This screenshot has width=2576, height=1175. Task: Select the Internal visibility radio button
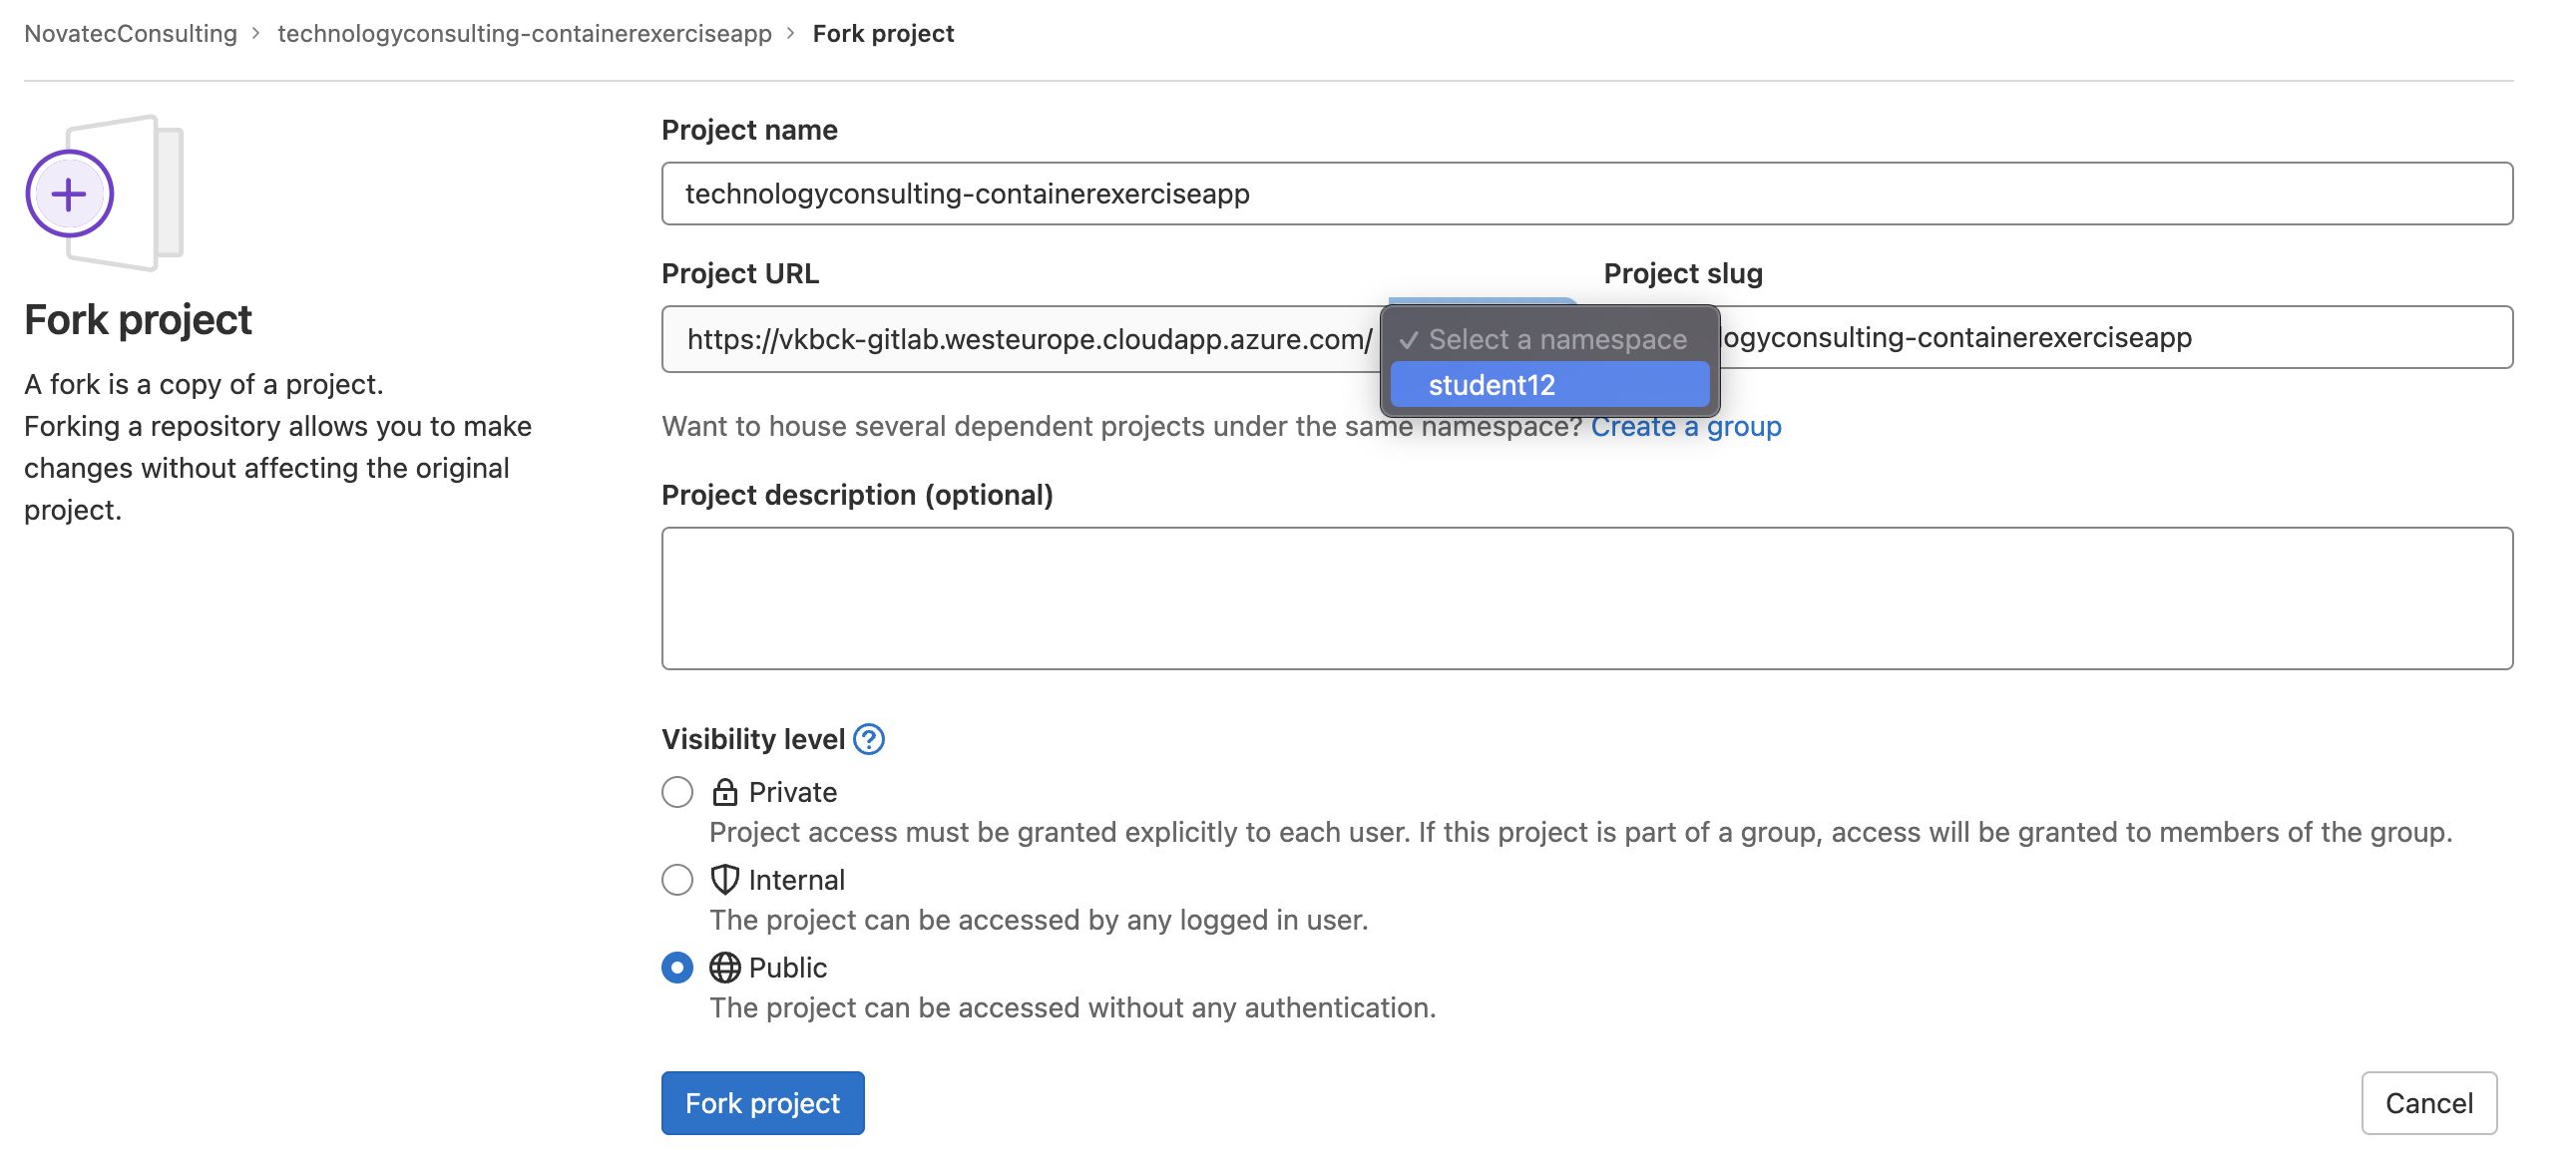(678, 880)
